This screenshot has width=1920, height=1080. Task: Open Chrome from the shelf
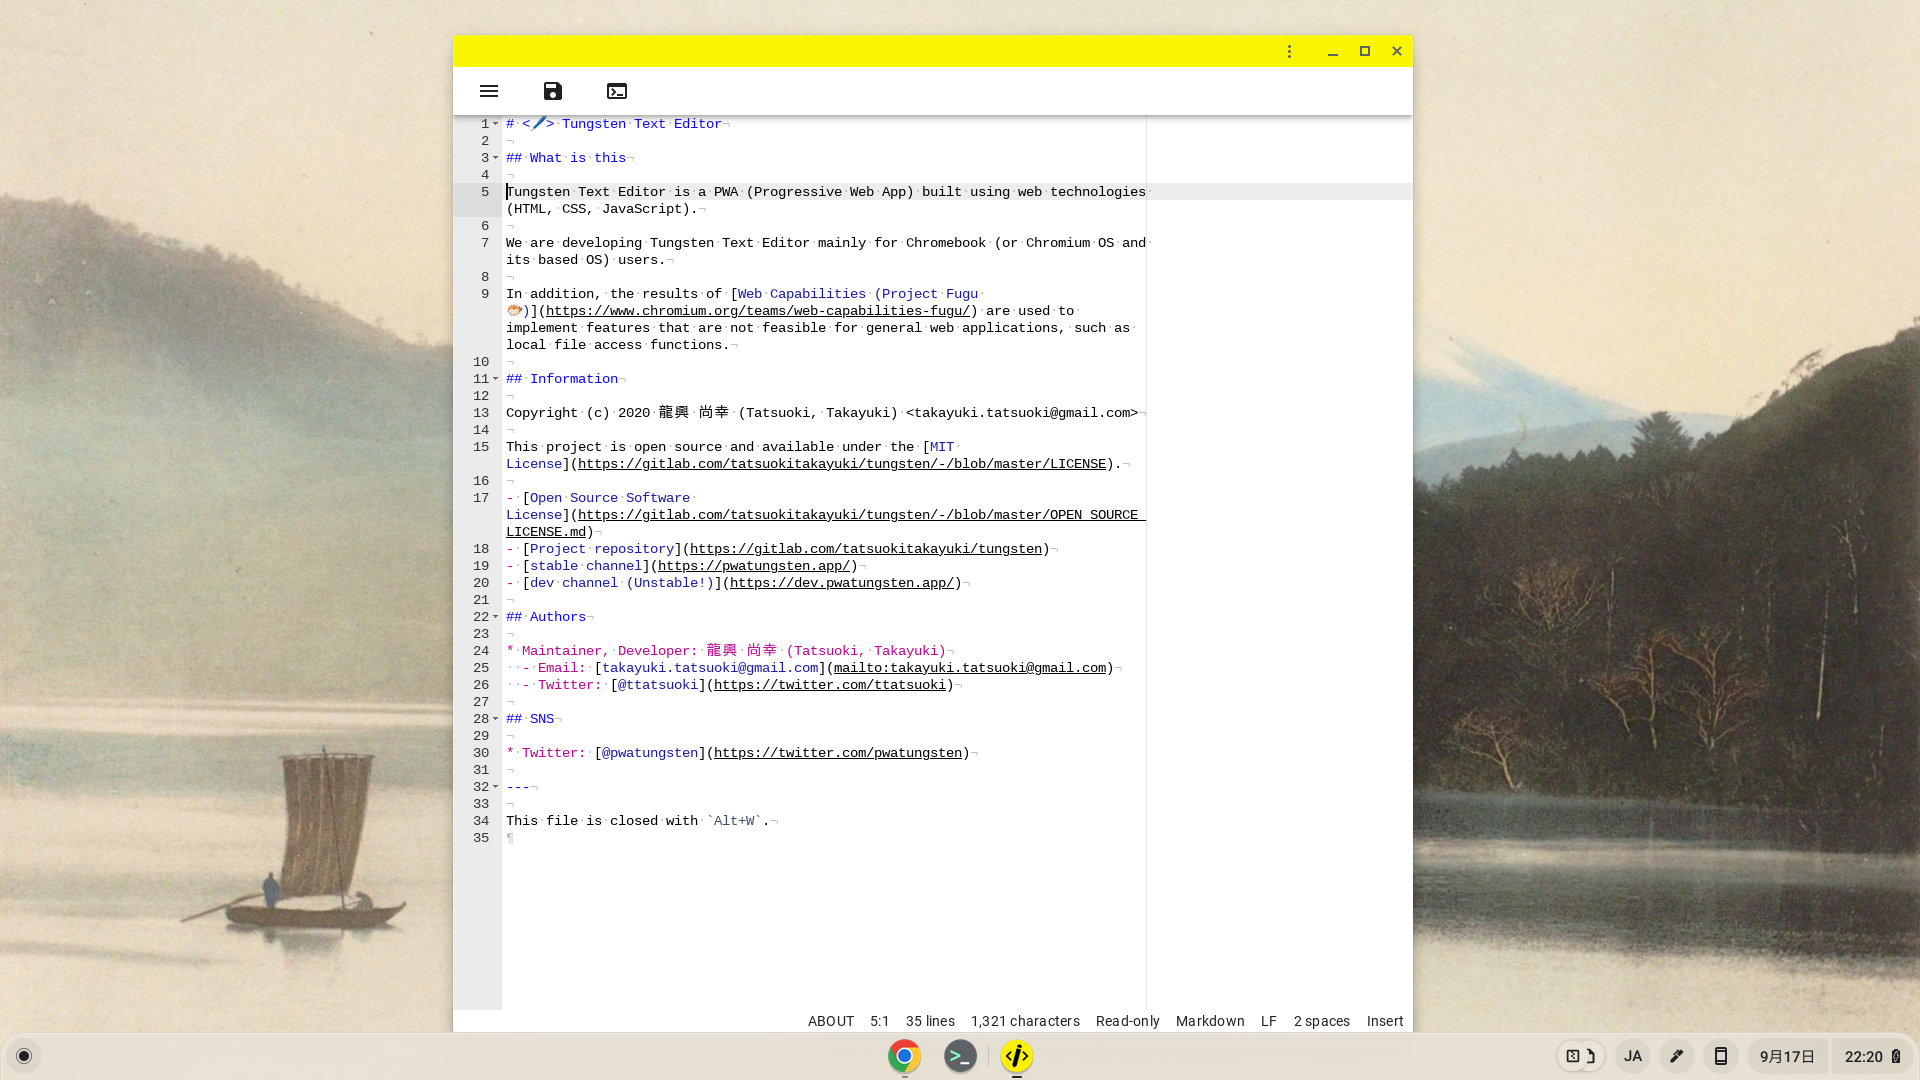904,1056
